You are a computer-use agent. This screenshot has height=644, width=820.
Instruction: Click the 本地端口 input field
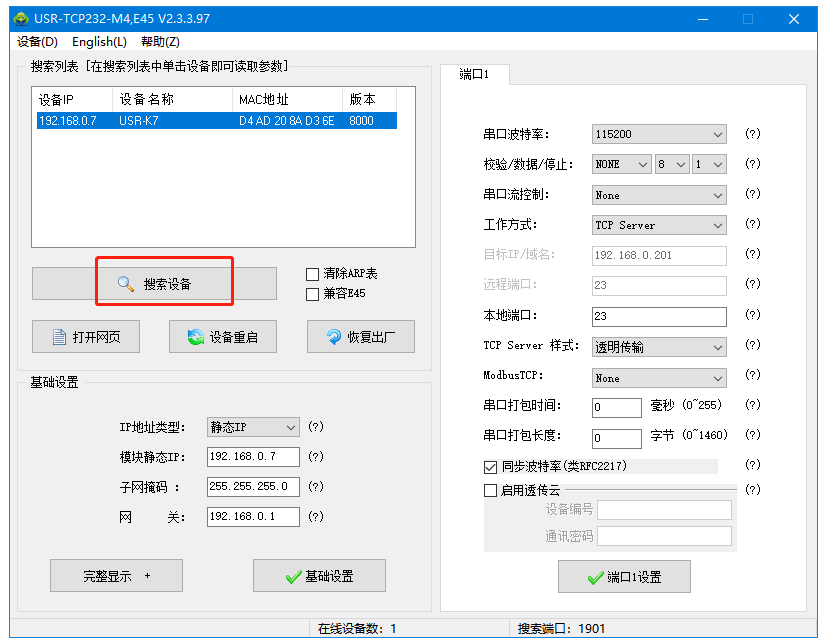pyautogui.click(x=659, y=316)
